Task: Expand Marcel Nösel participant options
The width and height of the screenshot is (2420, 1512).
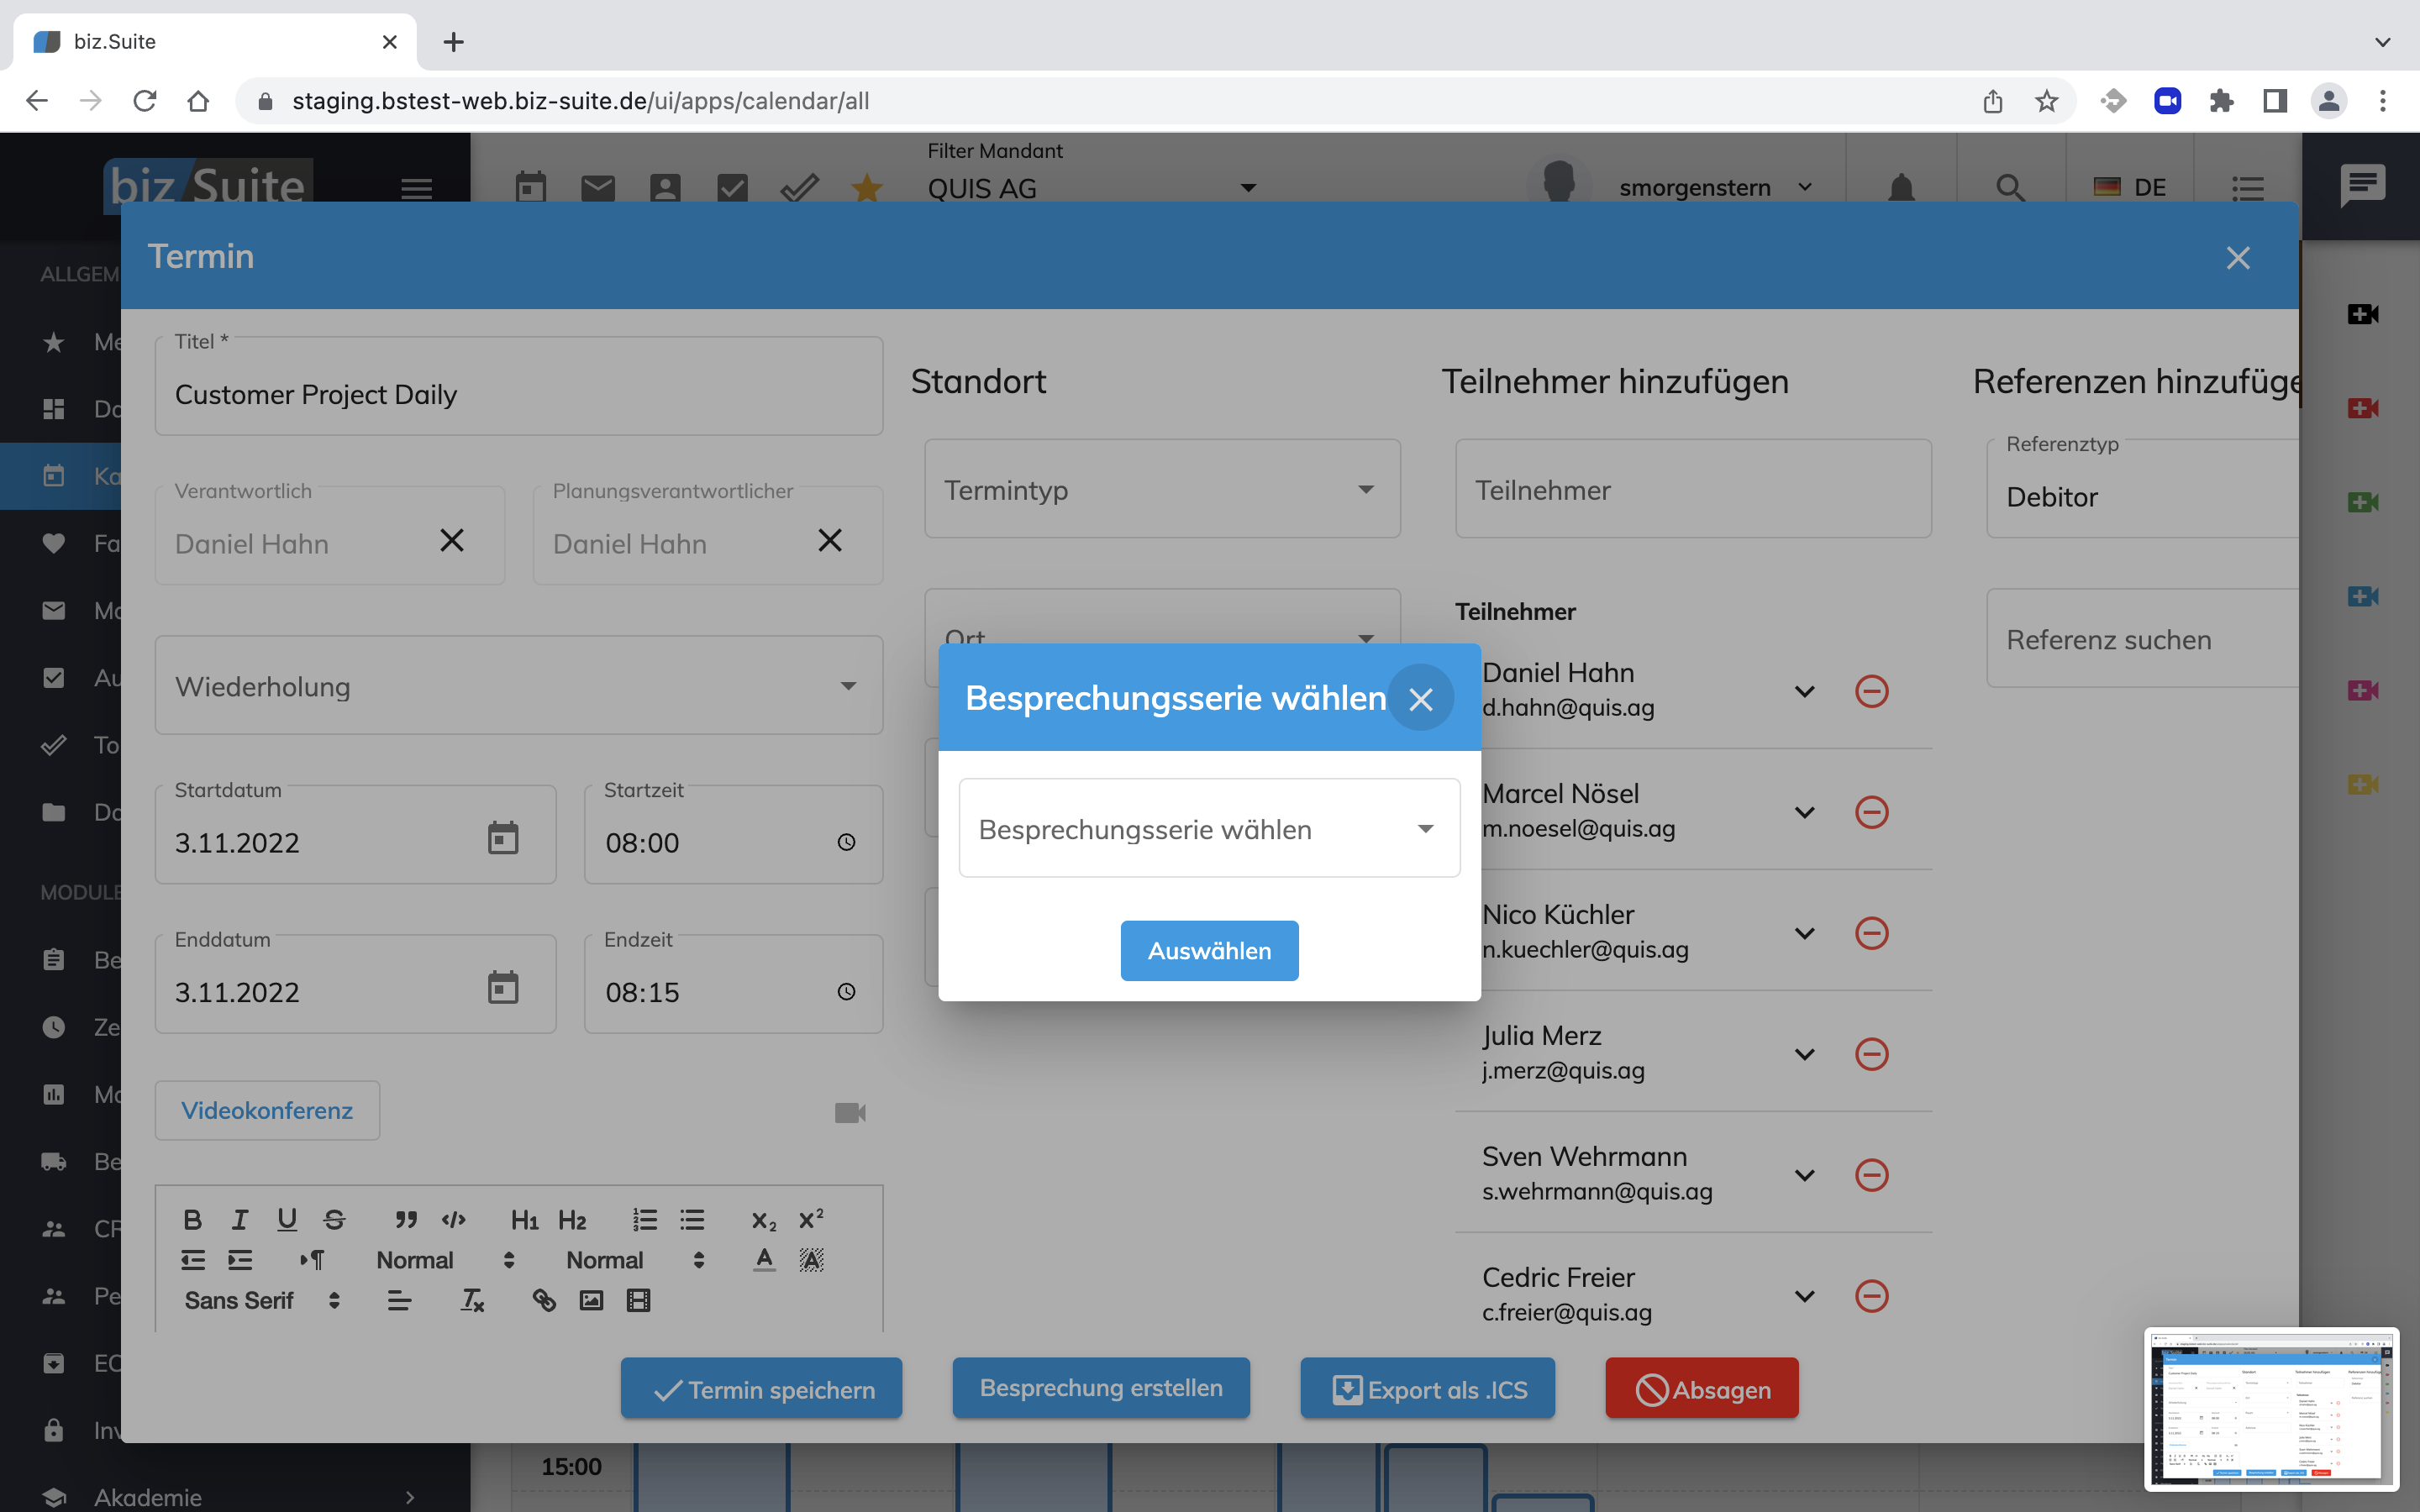Action: tap(1804, 812)
